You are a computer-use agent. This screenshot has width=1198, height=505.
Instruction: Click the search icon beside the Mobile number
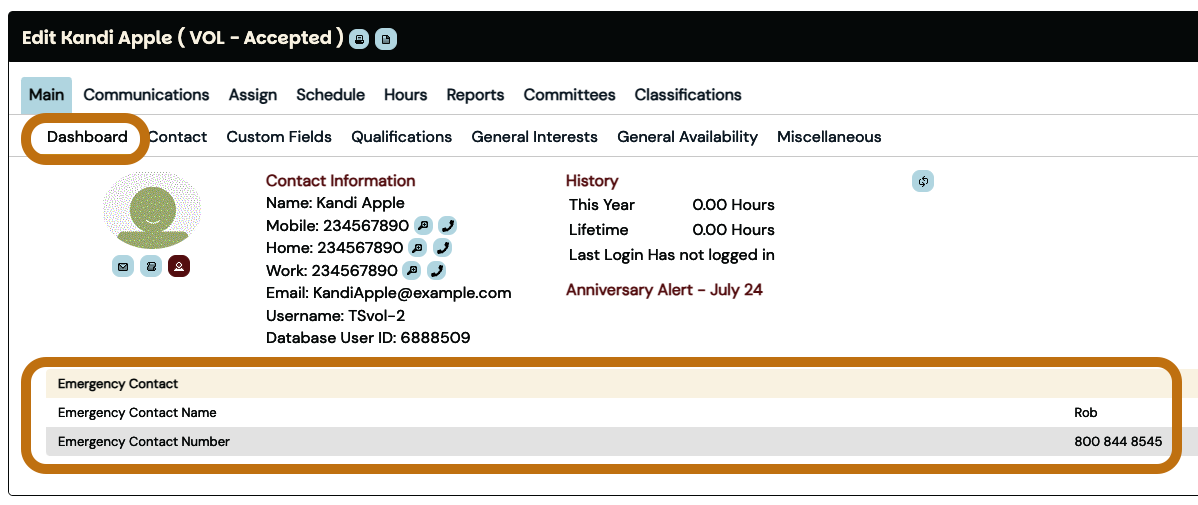(x=423, y=226)
